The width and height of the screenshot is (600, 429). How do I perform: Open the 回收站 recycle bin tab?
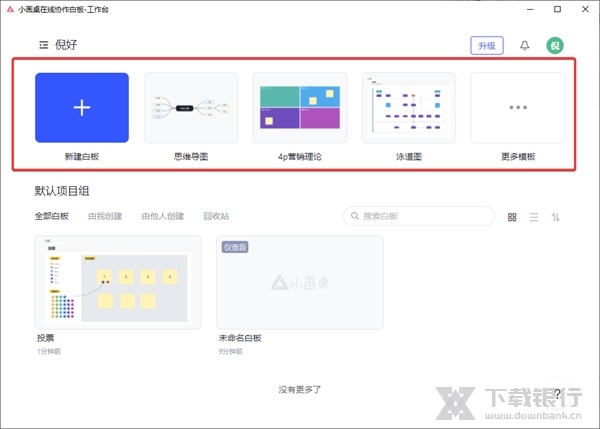(216, 216)
